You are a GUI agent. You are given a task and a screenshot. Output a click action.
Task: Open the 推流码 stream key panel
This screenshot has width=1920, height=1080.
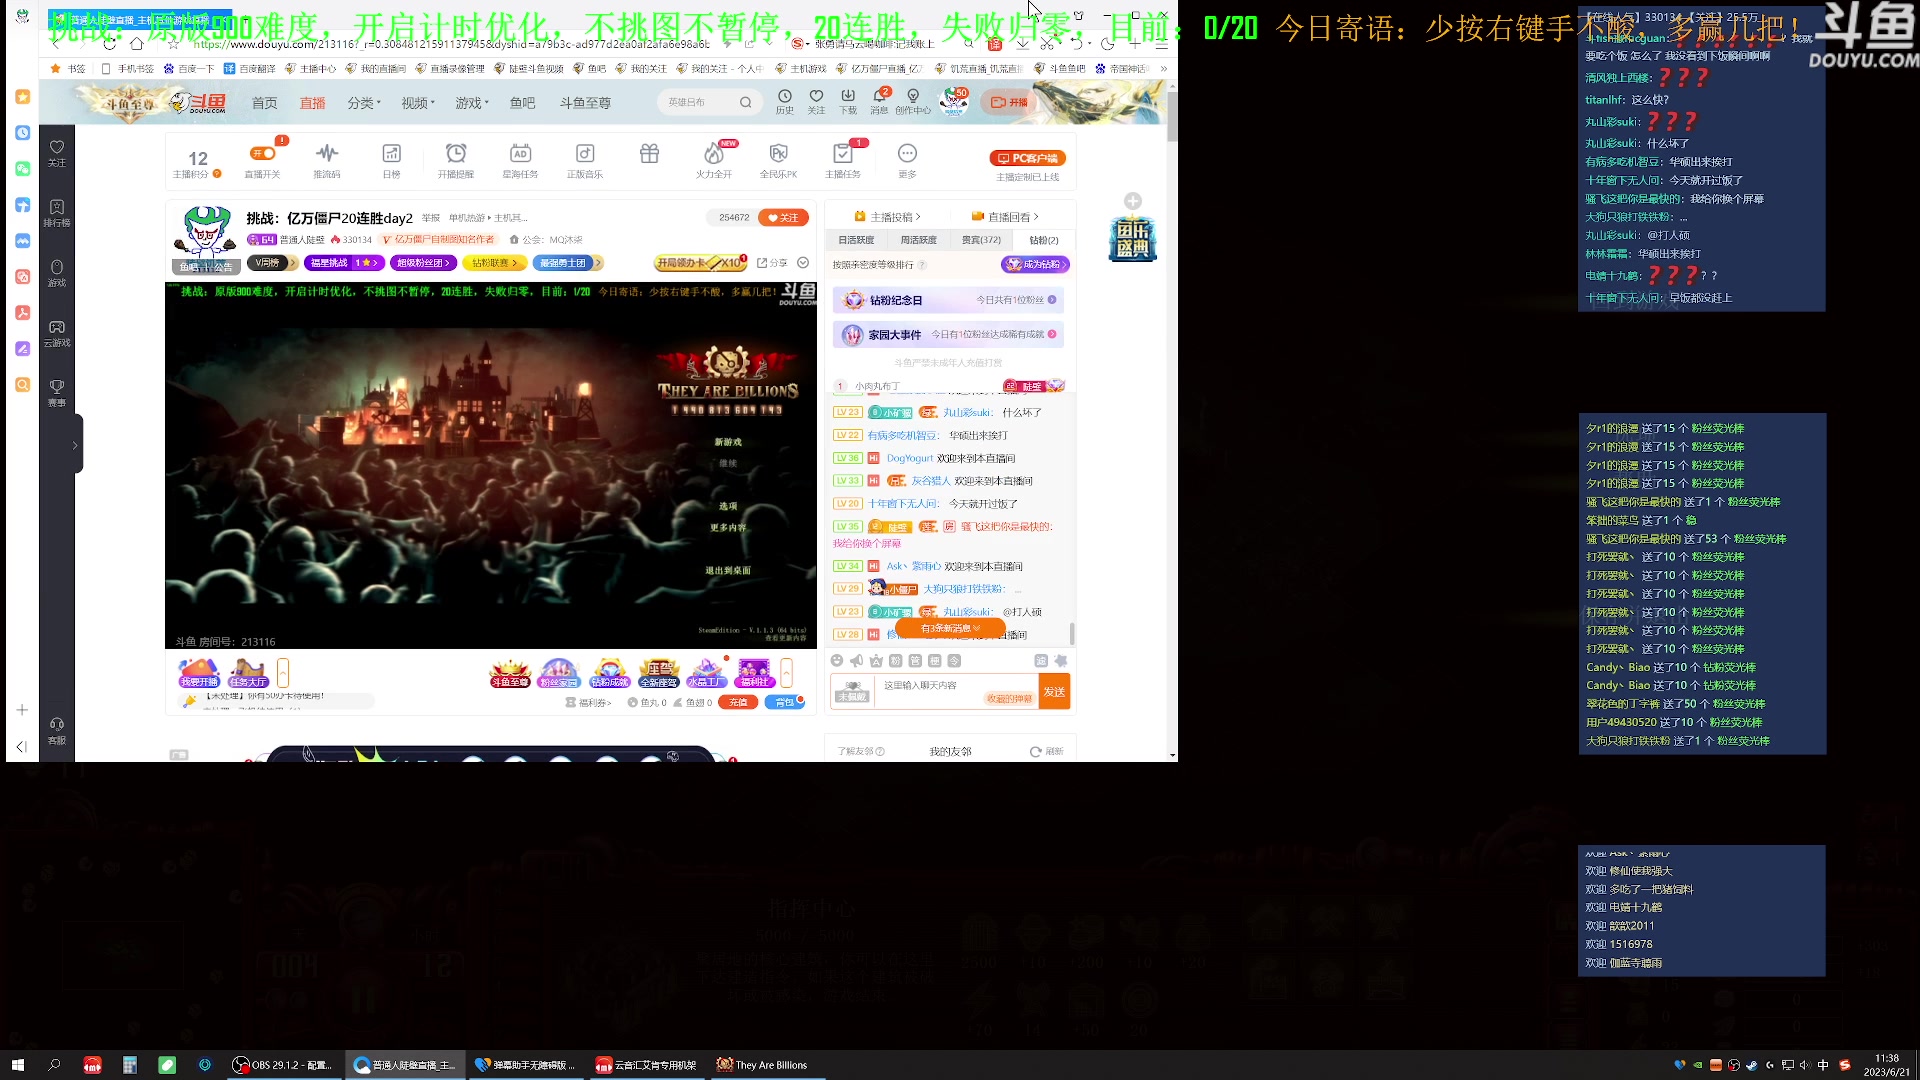328,160
